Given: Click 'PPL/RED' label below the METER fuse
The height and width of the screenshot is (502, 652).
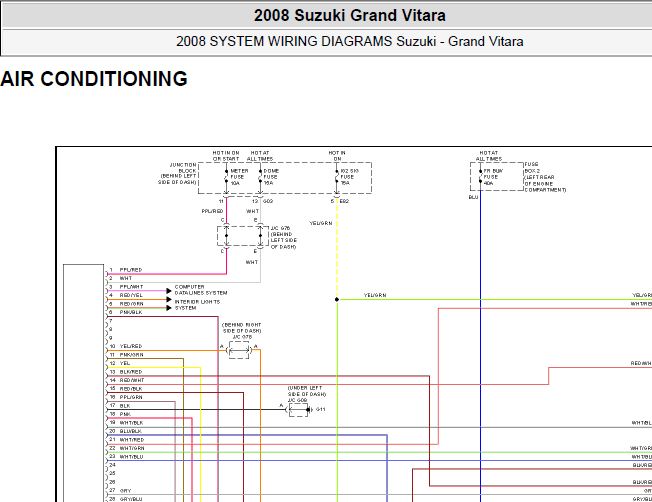Looking at the screenshot, I should [212, 211].
